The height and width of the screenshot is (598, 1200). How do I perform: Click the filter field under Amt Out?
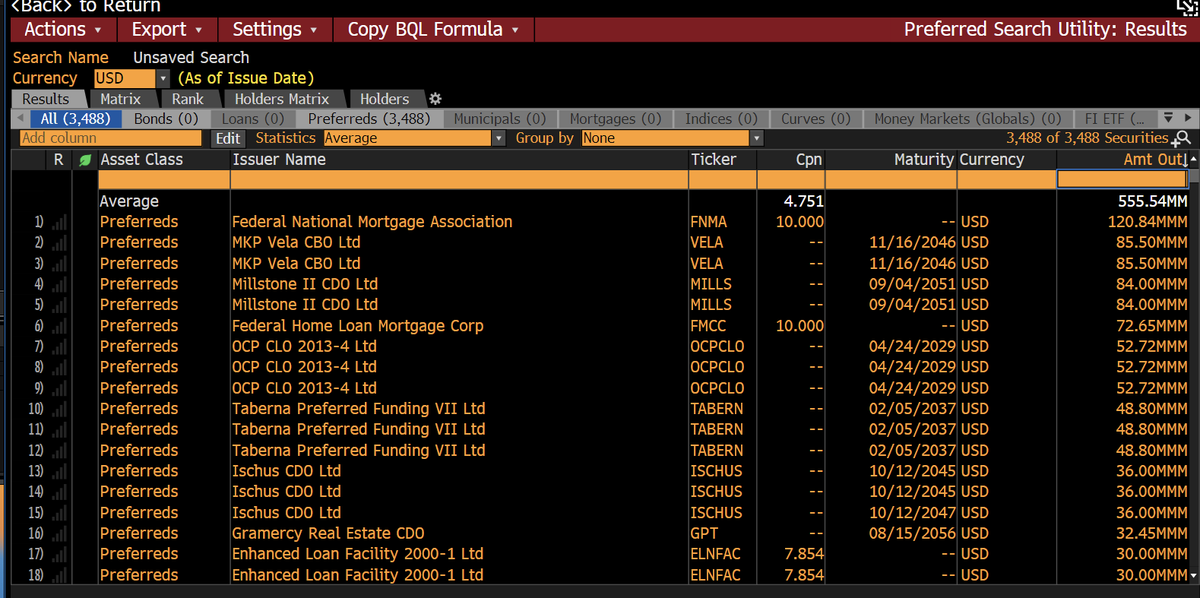(x=1121, y=179)
